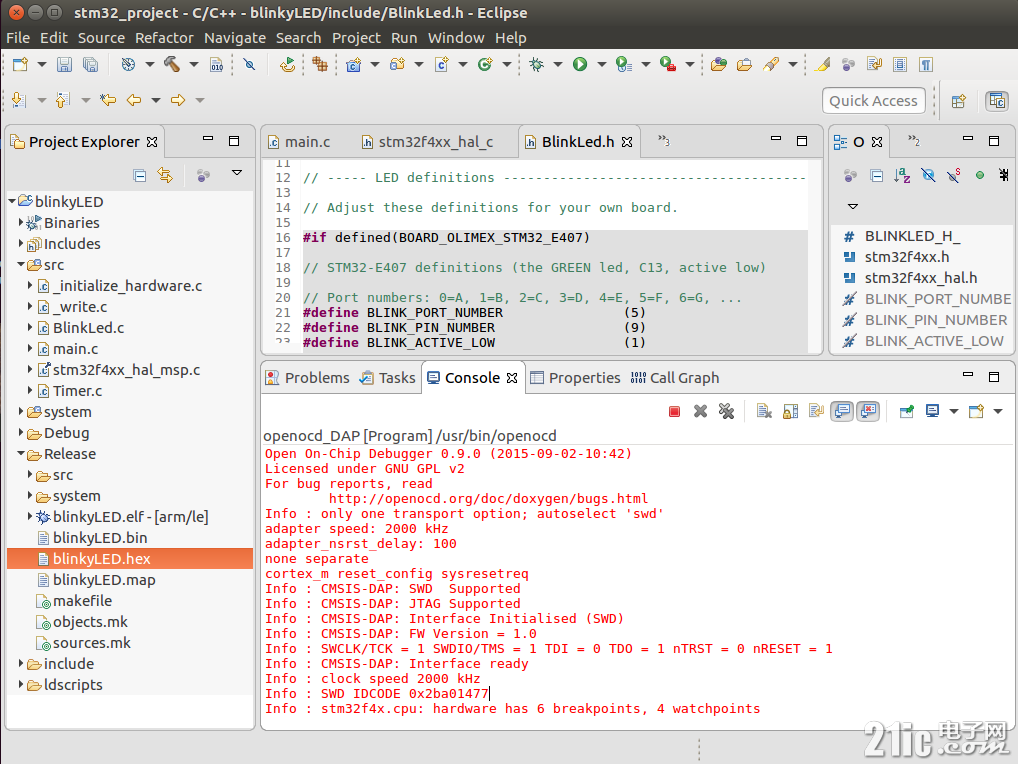Click the Debug bug icon
This screenshot has width=1018, height=764.
[536, 64]
